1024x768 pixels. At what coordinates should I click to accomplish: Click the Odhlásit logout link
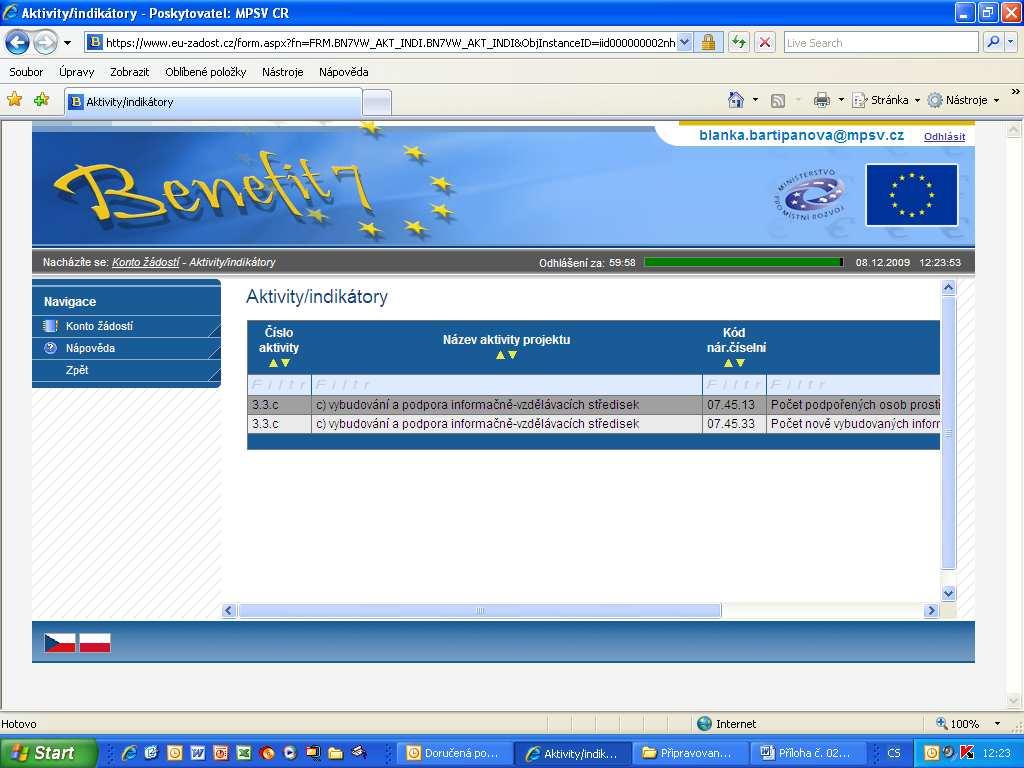tap(944, 136)
